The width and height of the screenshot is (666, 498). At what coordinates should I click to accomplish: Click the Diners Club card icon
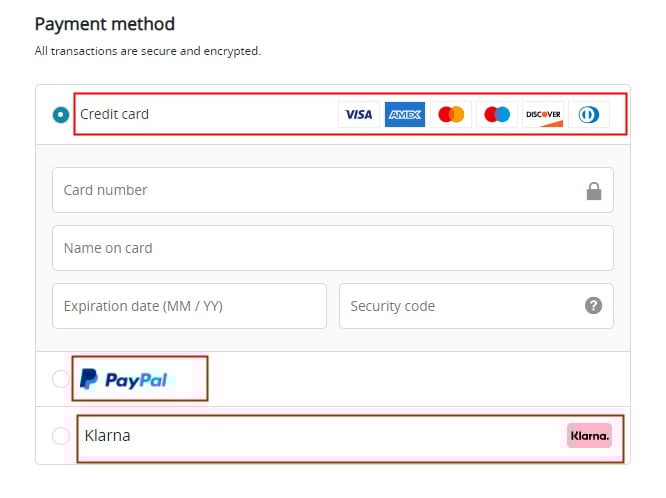pos(588,115)
